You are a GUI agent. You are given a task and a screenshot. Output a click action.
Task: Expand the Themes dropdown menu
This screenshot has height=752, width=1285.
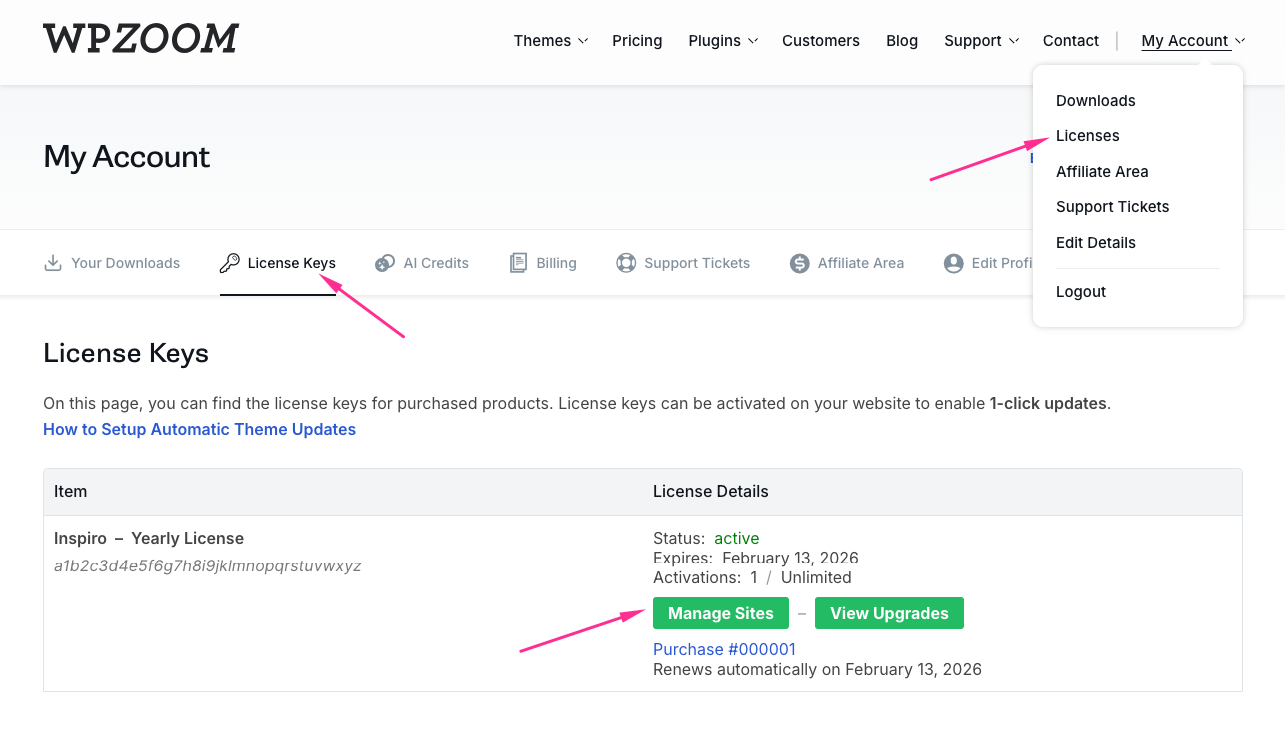(x=550, y=41)
